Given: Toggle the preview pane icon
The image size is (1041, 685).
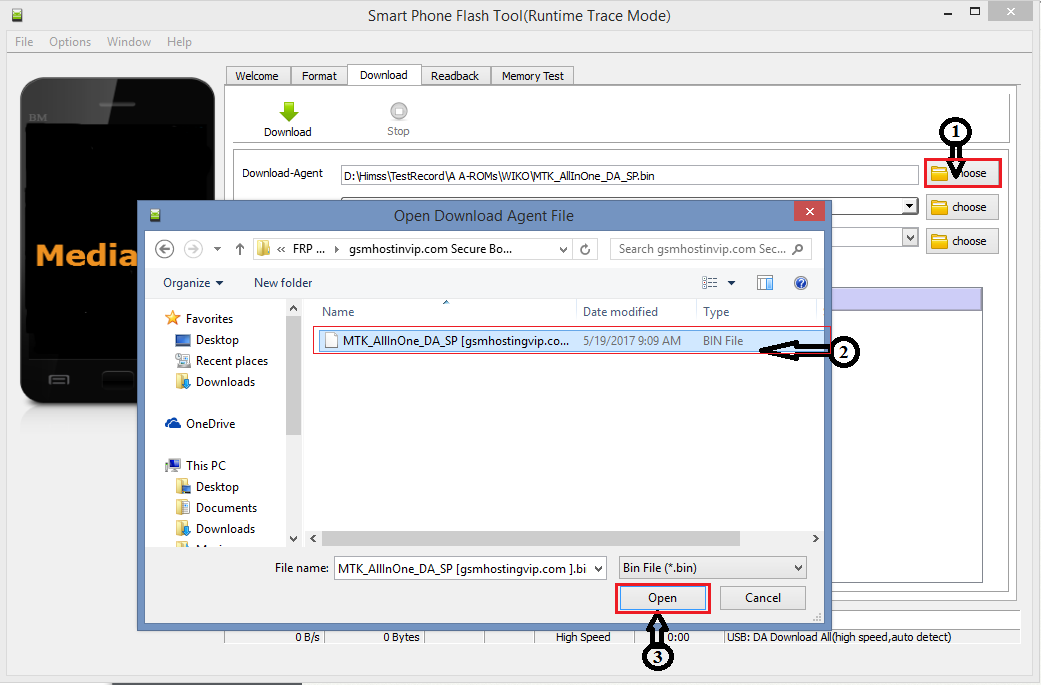Looking at the screenshot, I should [x=765, y=283].
